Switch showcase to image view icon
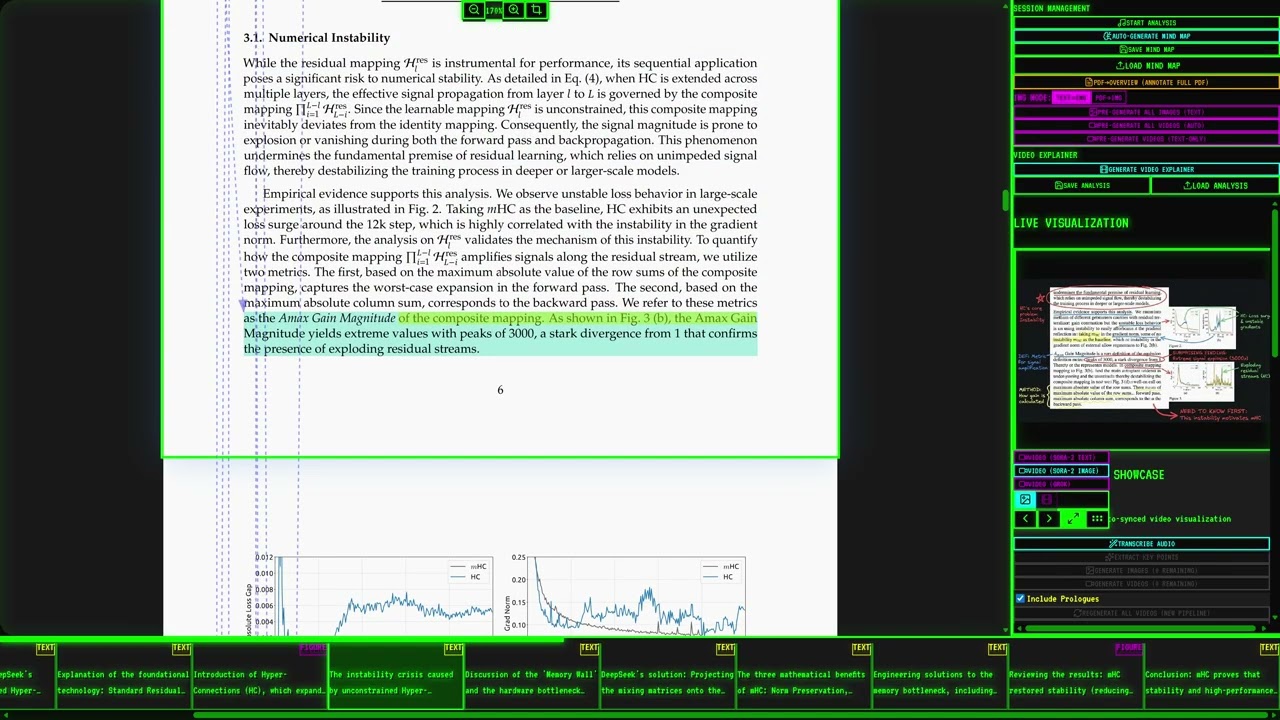 1025,500
